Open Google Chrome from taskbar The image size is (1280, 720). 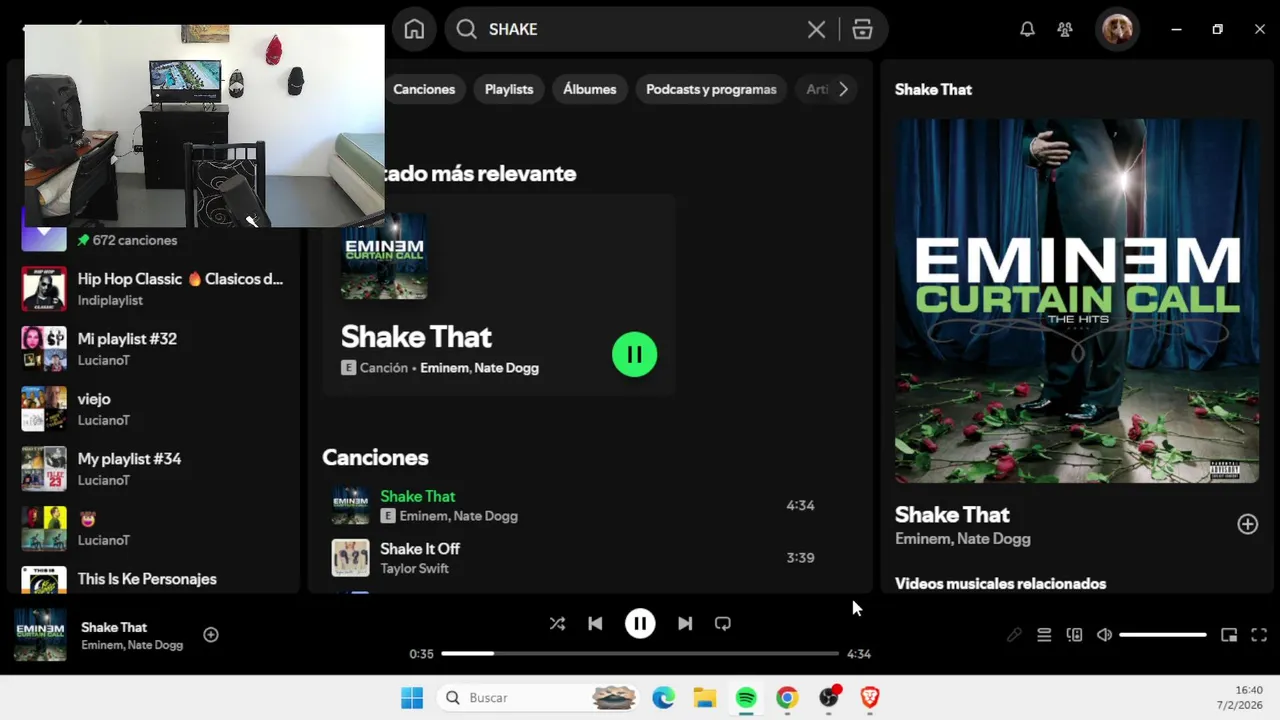click(787, 698)
